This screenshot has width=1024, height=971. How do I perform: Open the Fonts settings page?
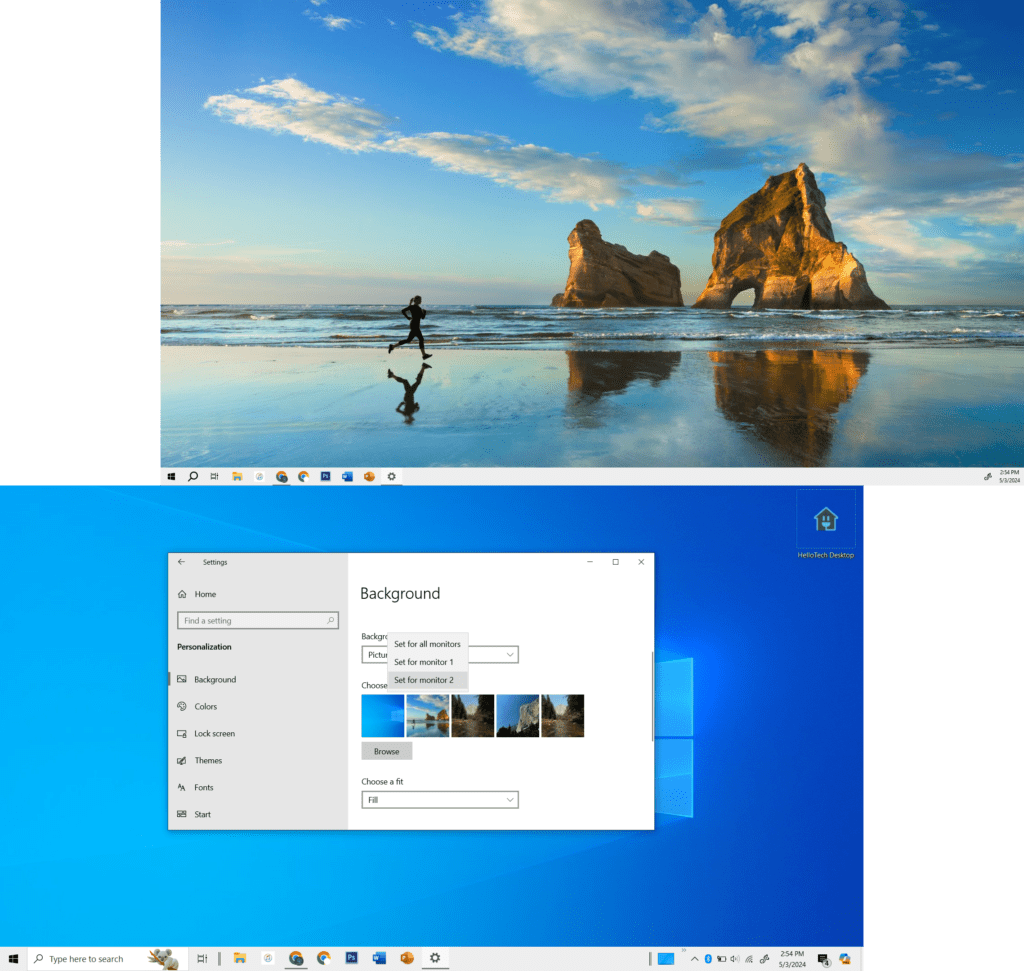(x=203, y=788)
